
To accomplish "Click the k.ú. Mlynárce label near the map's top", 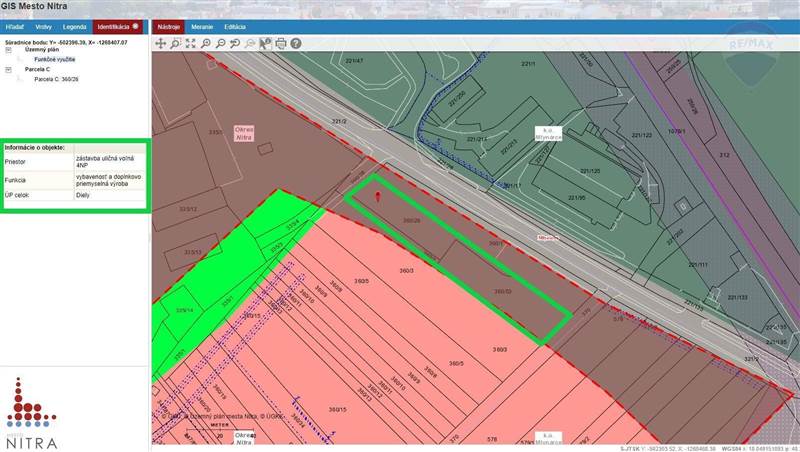I will (x=548, y=134).
